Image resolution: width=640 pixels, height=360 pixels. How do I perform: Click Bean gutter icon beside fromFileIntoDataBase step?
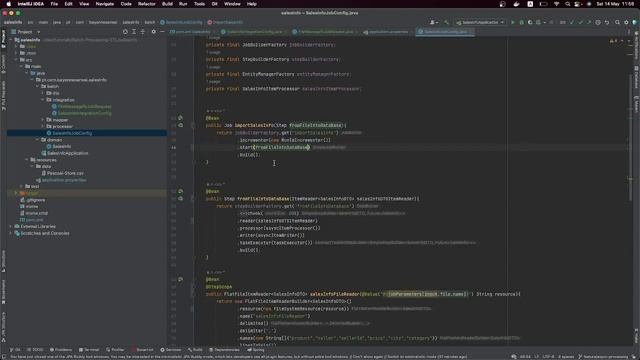click(x=180, y=191)
